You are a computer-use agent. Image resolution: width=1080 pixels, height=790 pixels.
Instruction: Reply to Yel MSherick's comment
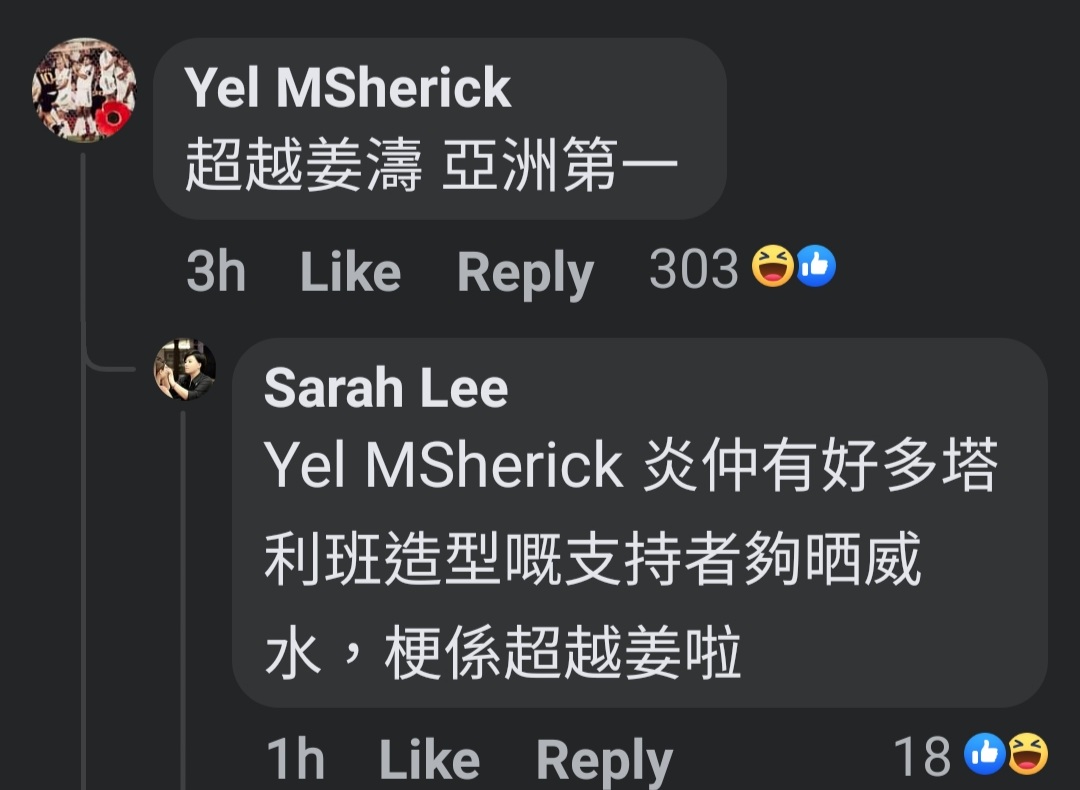pos(526,273)
